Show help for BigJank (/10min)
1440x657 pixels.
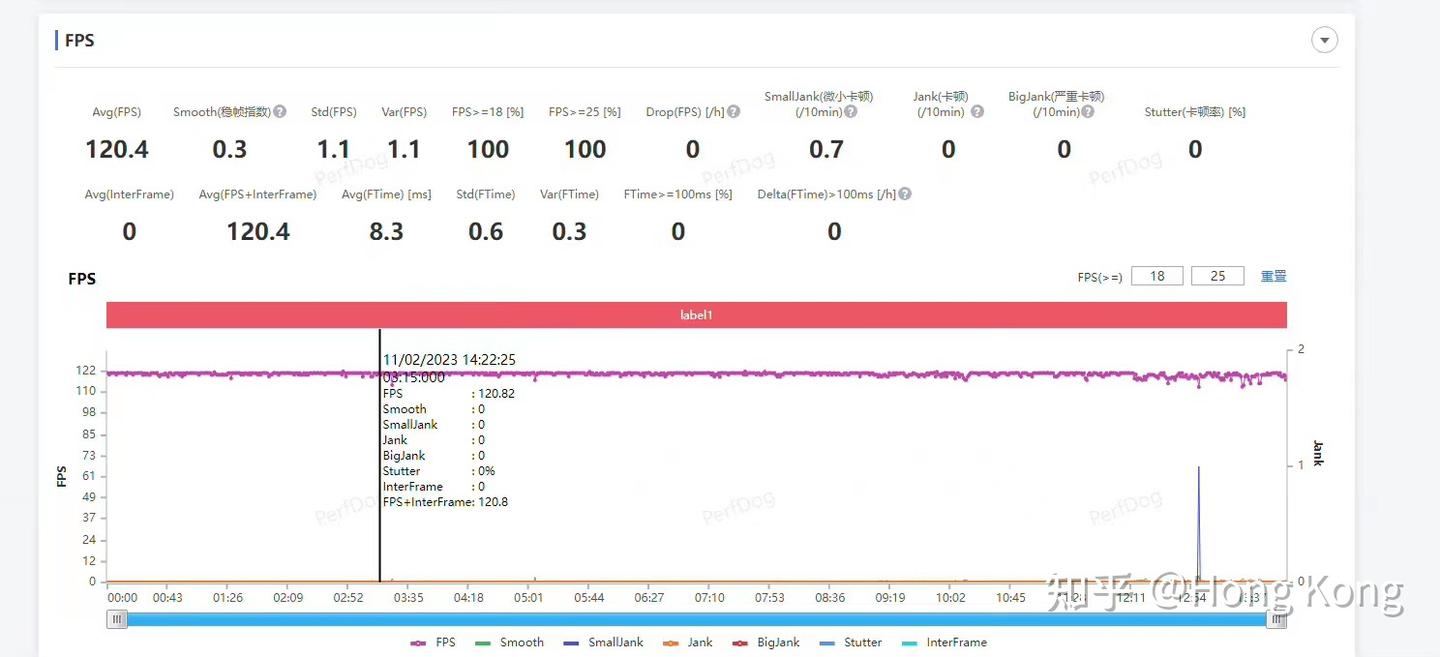pyautogui.click(x=1088, y=112)
